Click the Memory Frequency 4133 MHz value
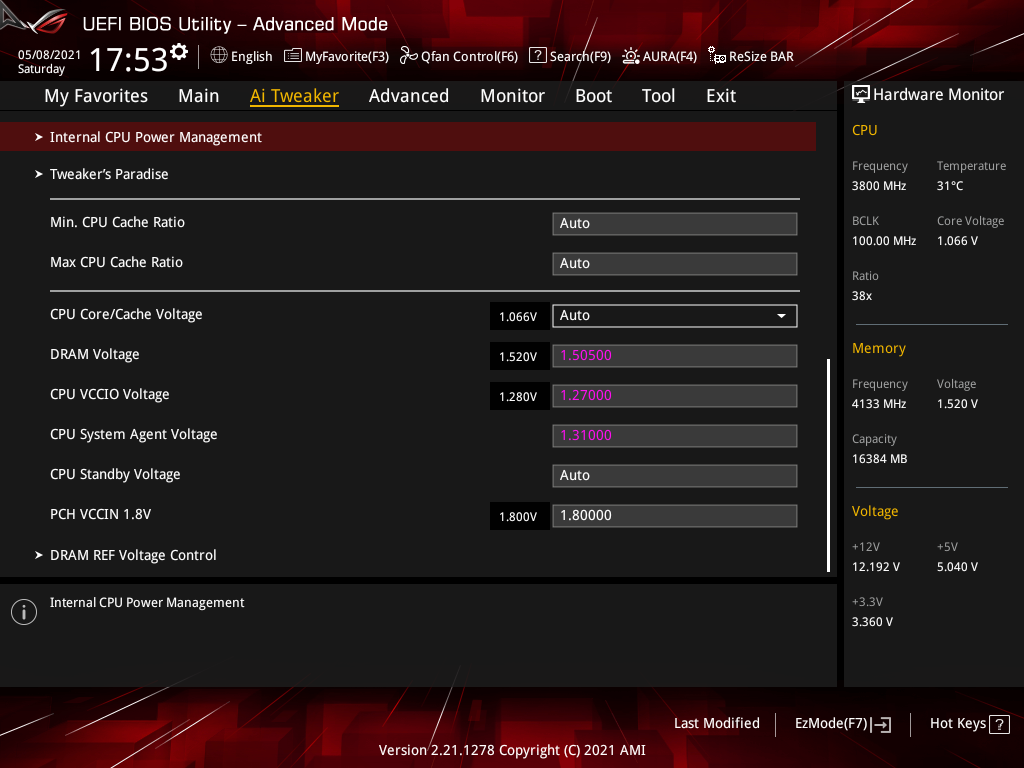Viewport: 1024px width, 768px height. click(879, 404)
